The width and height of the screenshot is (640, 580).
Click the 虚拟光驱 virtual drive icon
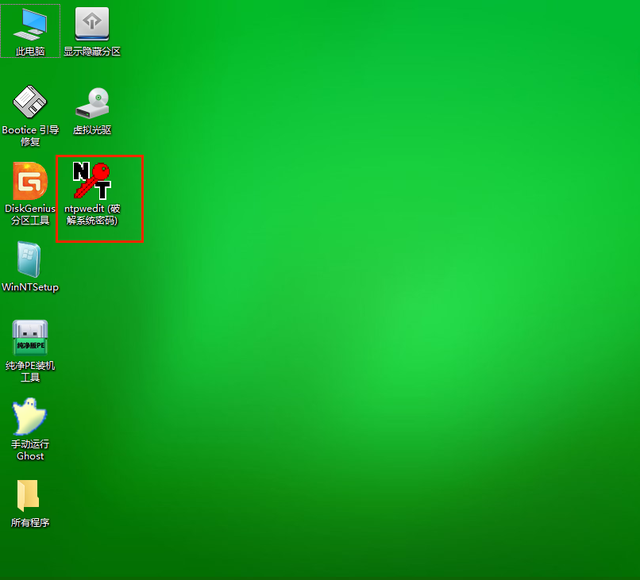coord(92,102)
